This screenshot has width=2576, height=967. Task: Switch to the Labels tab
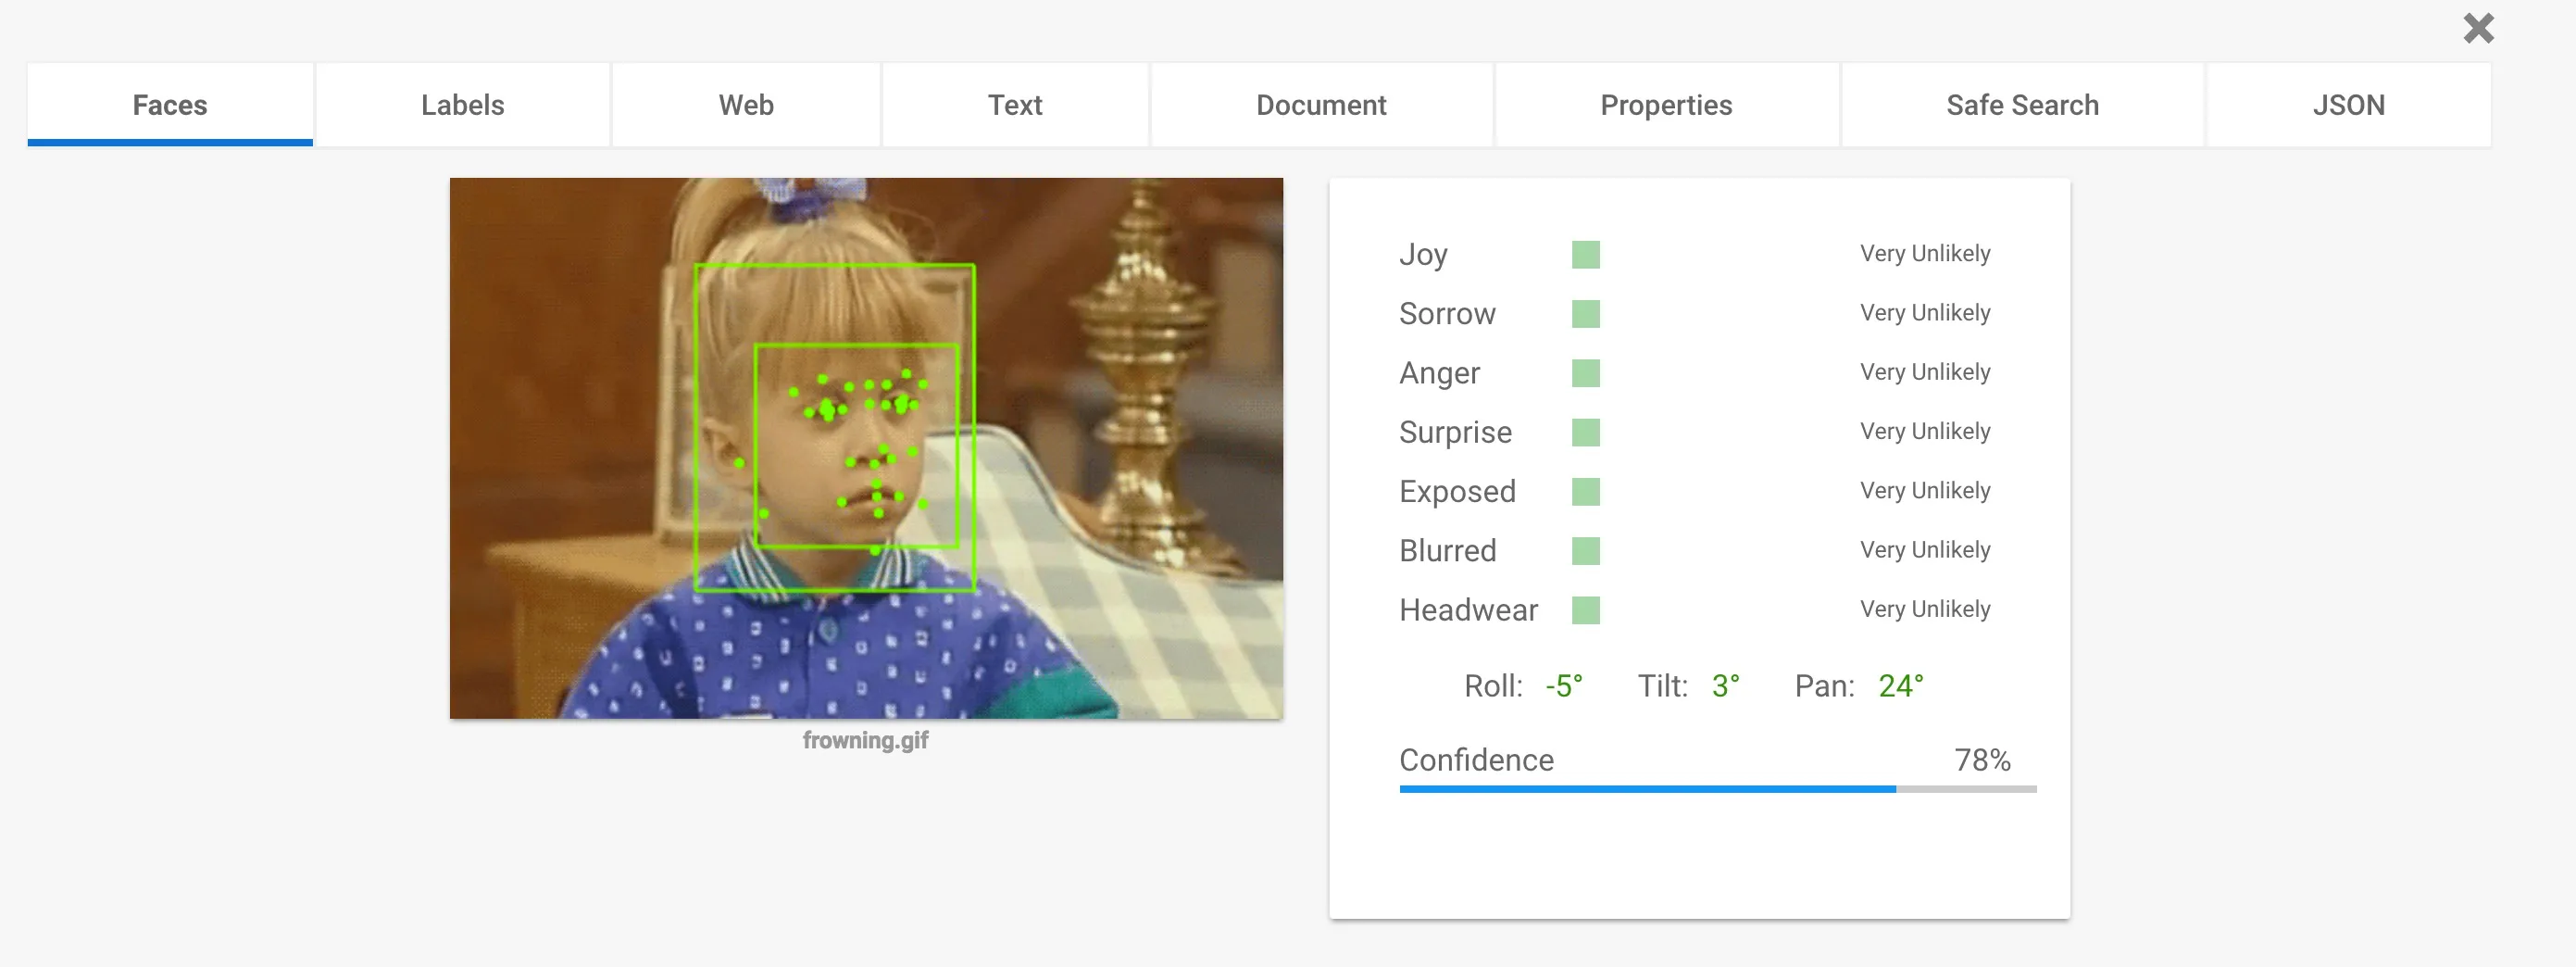(462, 105)
